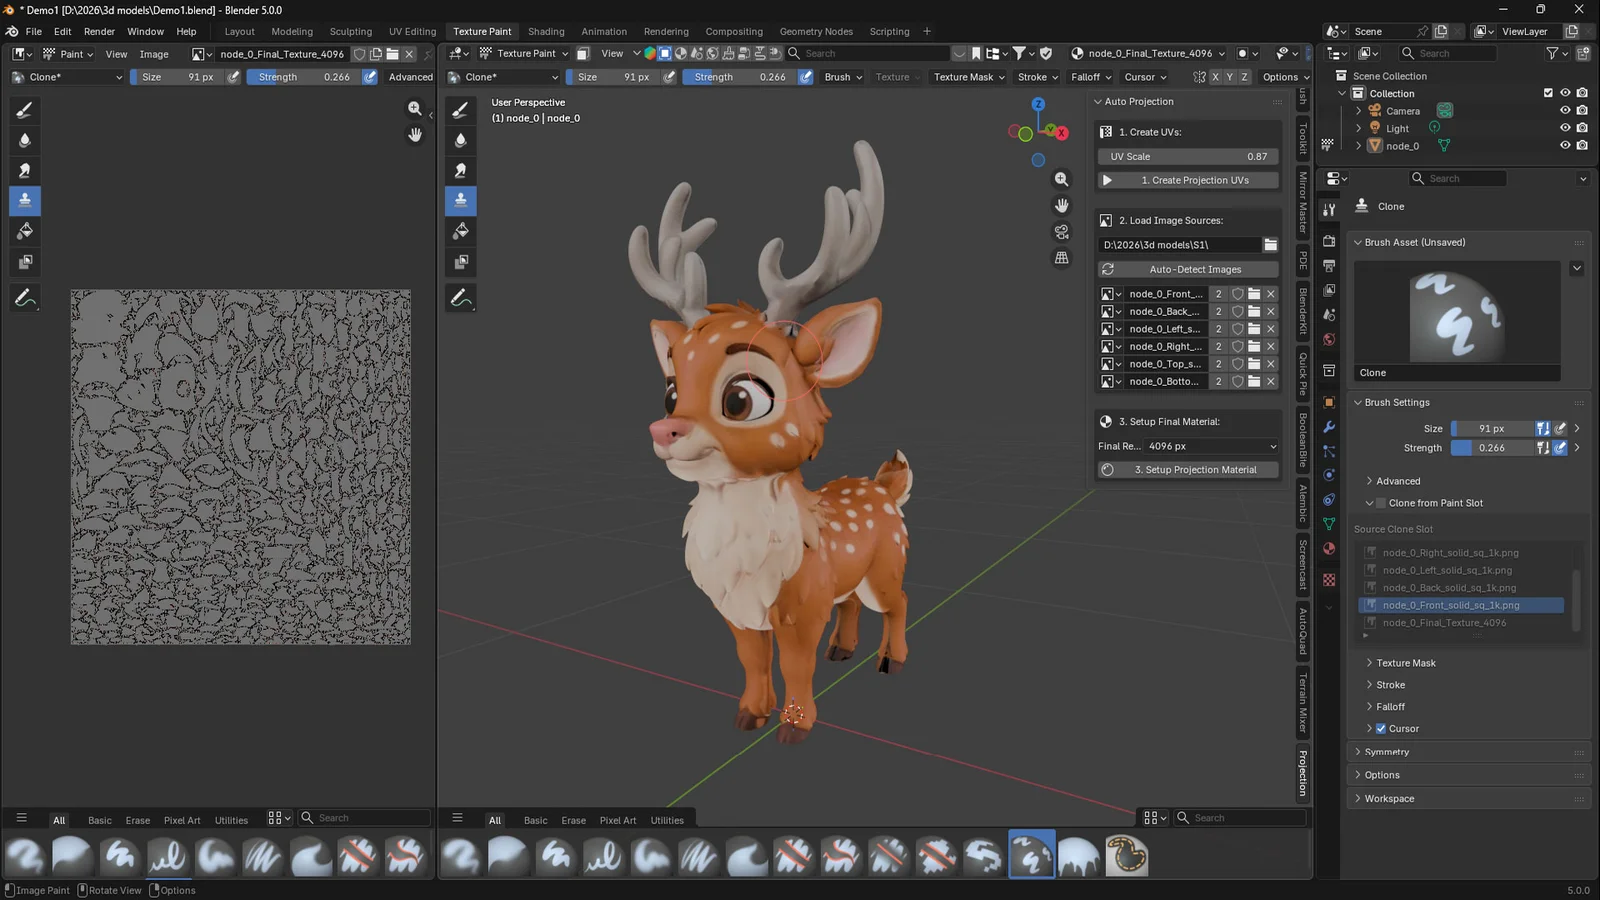Select the Draw brush tool

click(24, 110)
